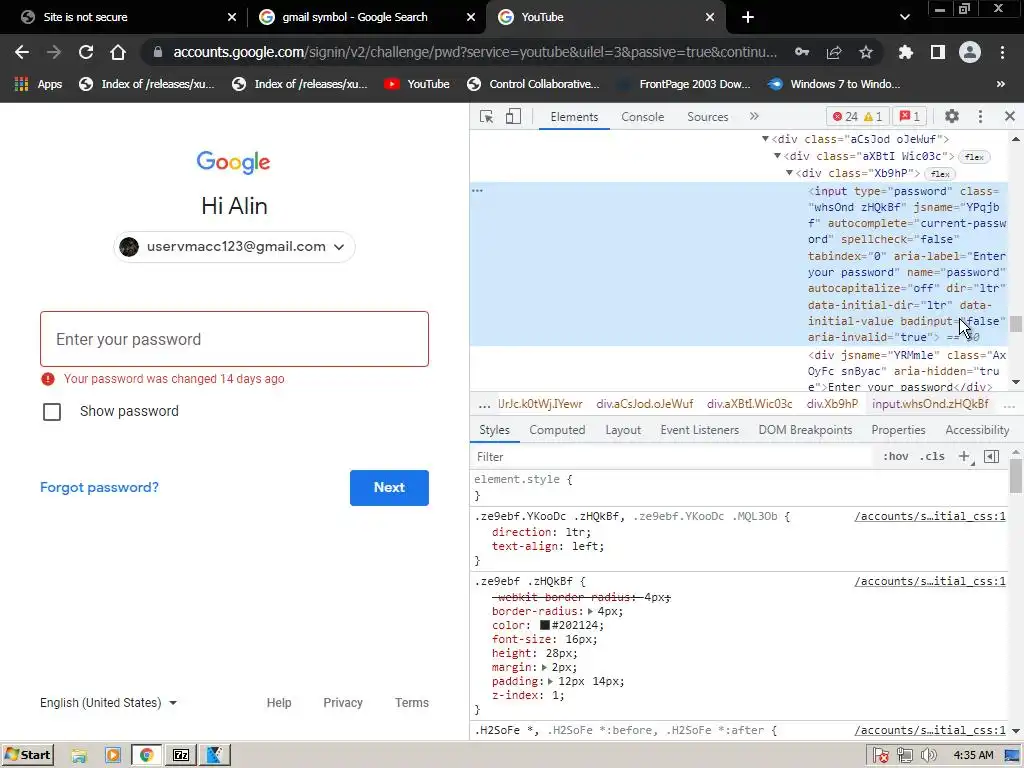The image size is (1024, 768).
Task: Toggle the :hov element state button
Action: point(895,456)
